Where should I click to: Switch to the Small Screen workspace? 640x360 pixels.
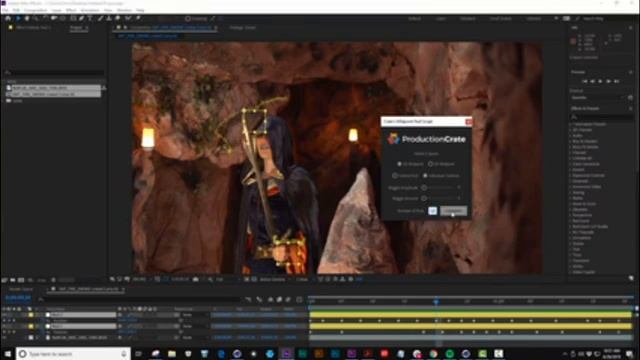pyautogui.click(x=501, y=19)
